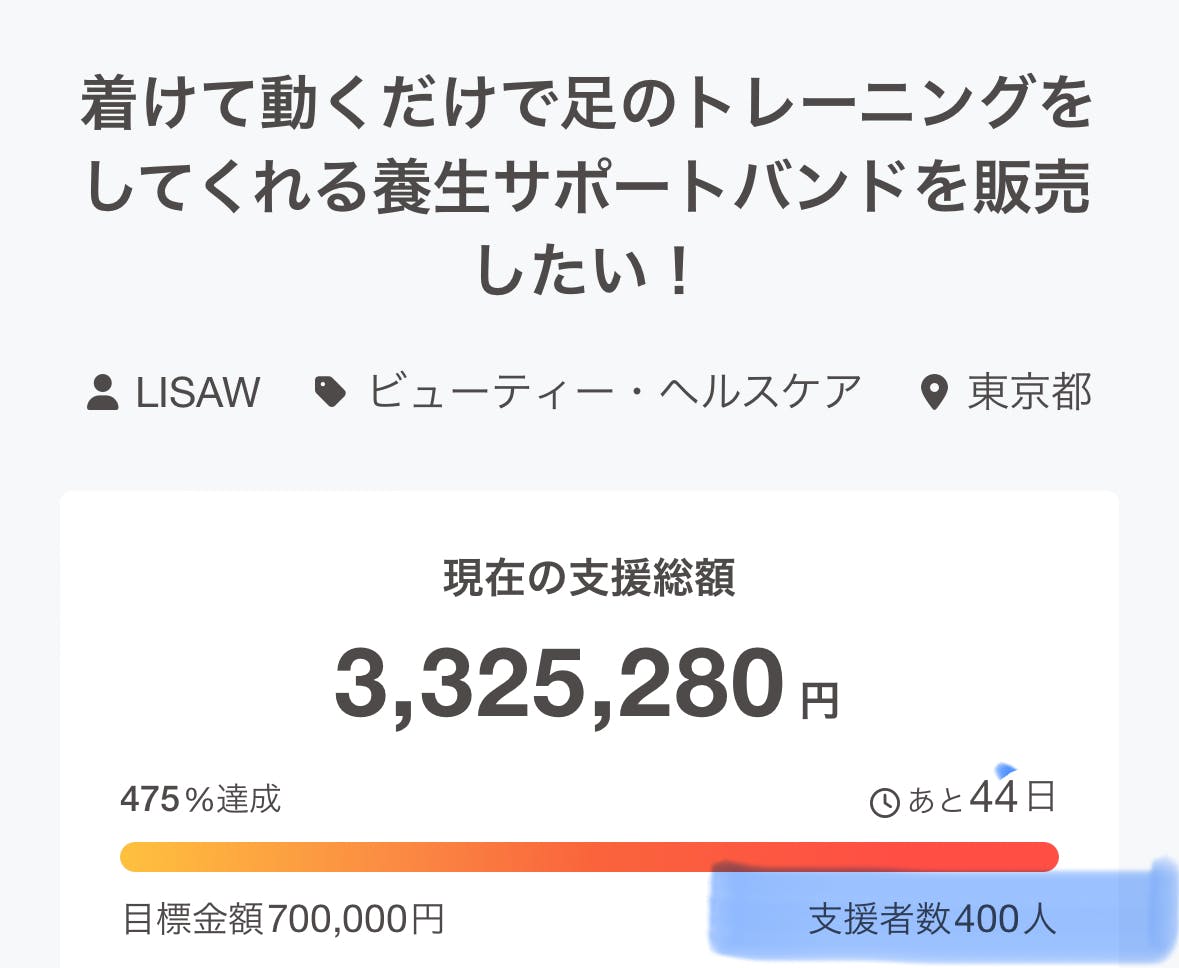Click the あと44日 remaining days text

click(980, 800)
